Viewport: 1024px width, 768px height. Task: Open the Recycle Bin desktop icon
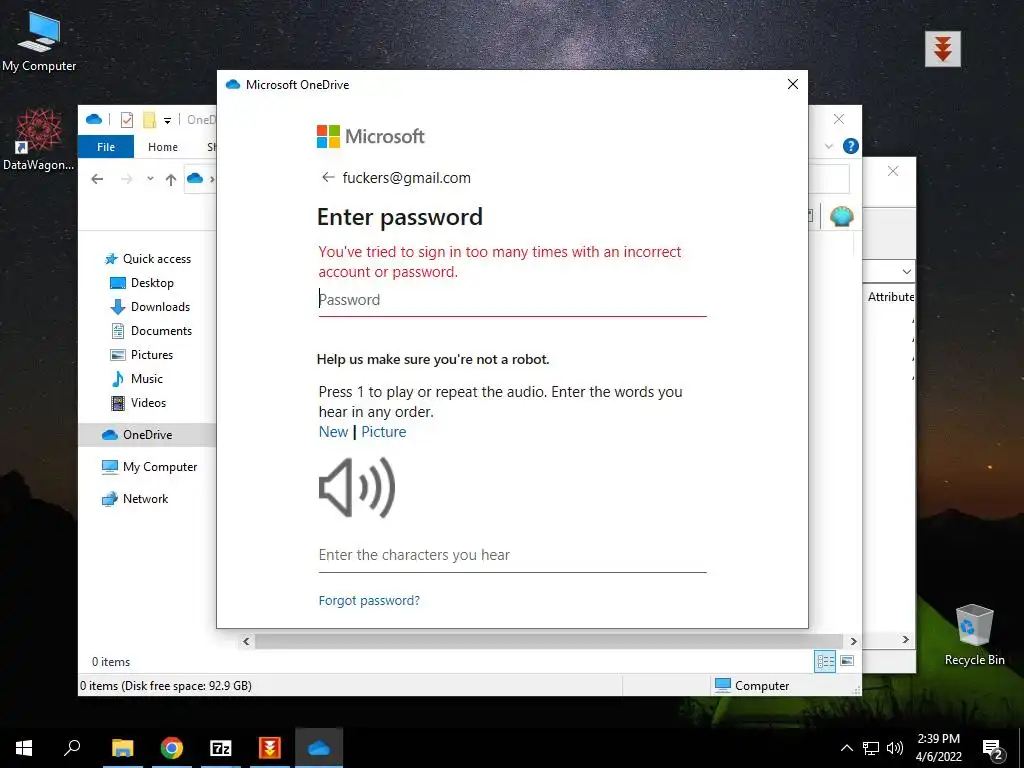click(x=974, y=635)
